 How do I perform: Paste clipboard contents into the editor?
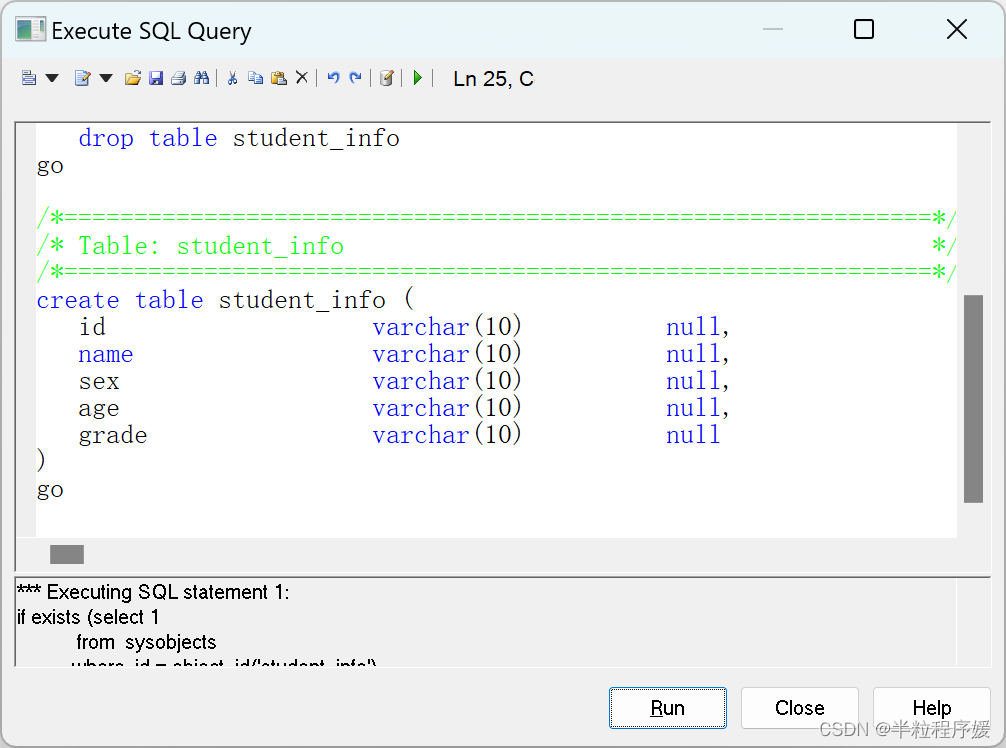(279, 77)
